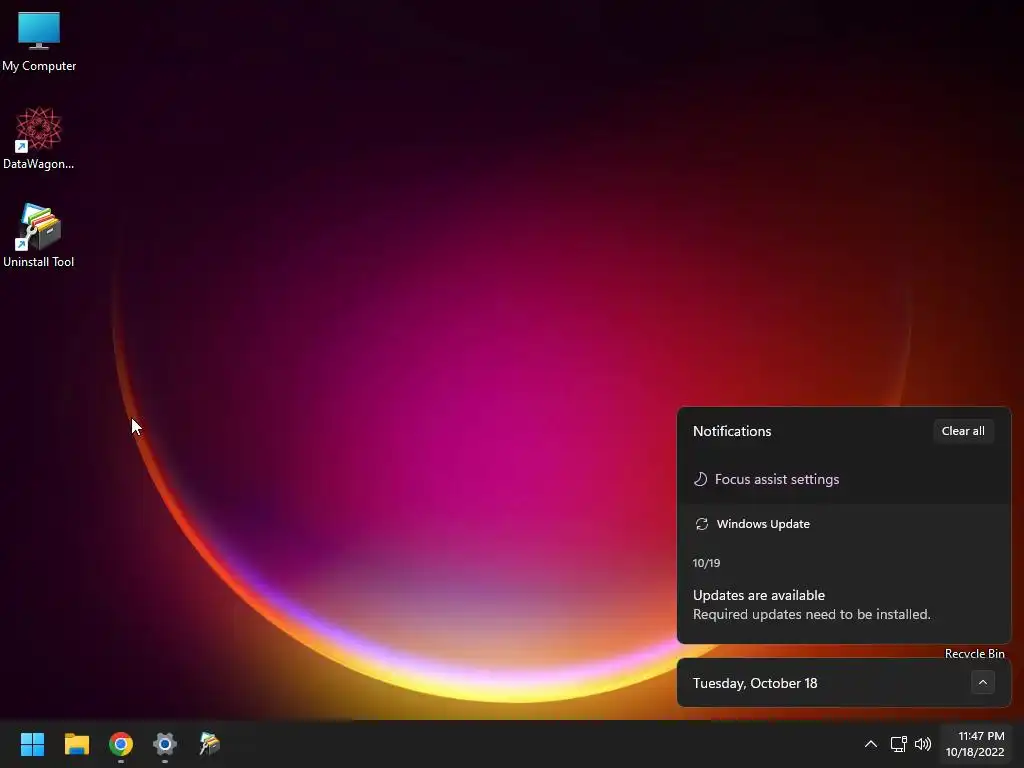Select the Recycle Bin desktop label

point(974,653)
